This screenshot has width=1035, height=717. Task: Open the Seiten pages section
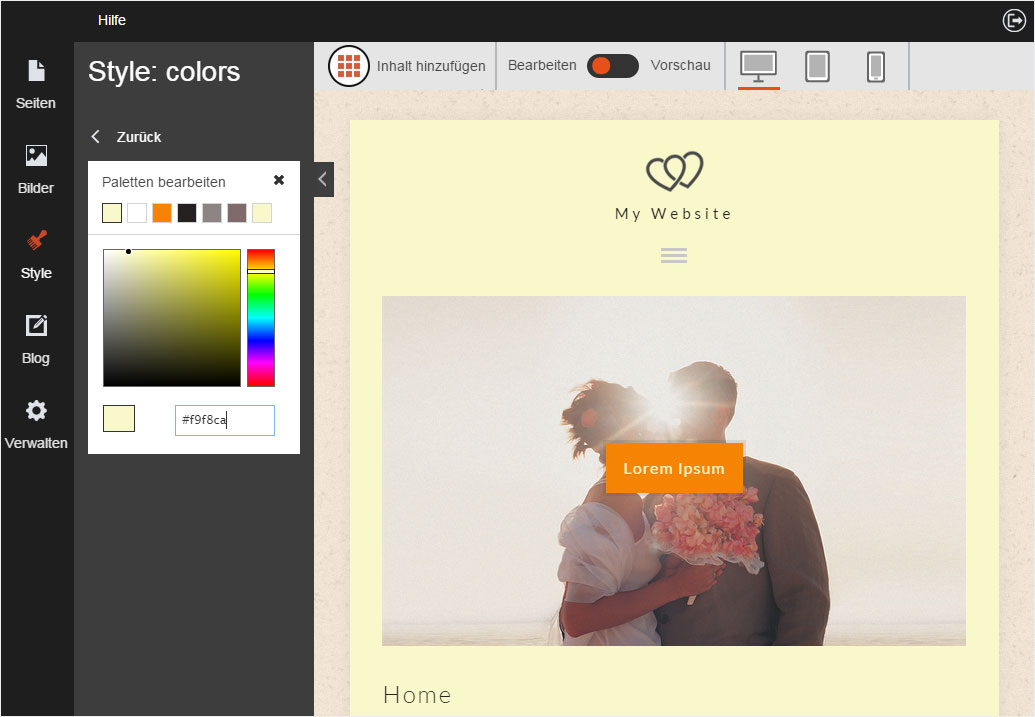point(36,85)
